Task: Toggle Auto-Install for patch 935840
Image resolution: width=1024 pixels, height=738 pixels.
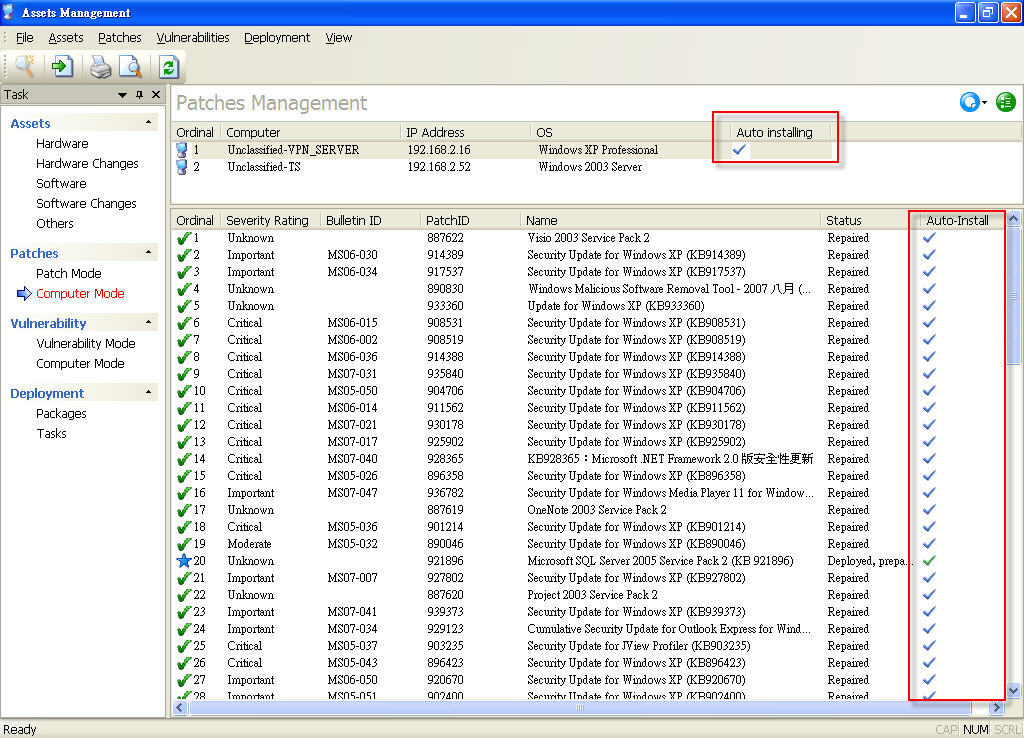Action: [929, 374]
